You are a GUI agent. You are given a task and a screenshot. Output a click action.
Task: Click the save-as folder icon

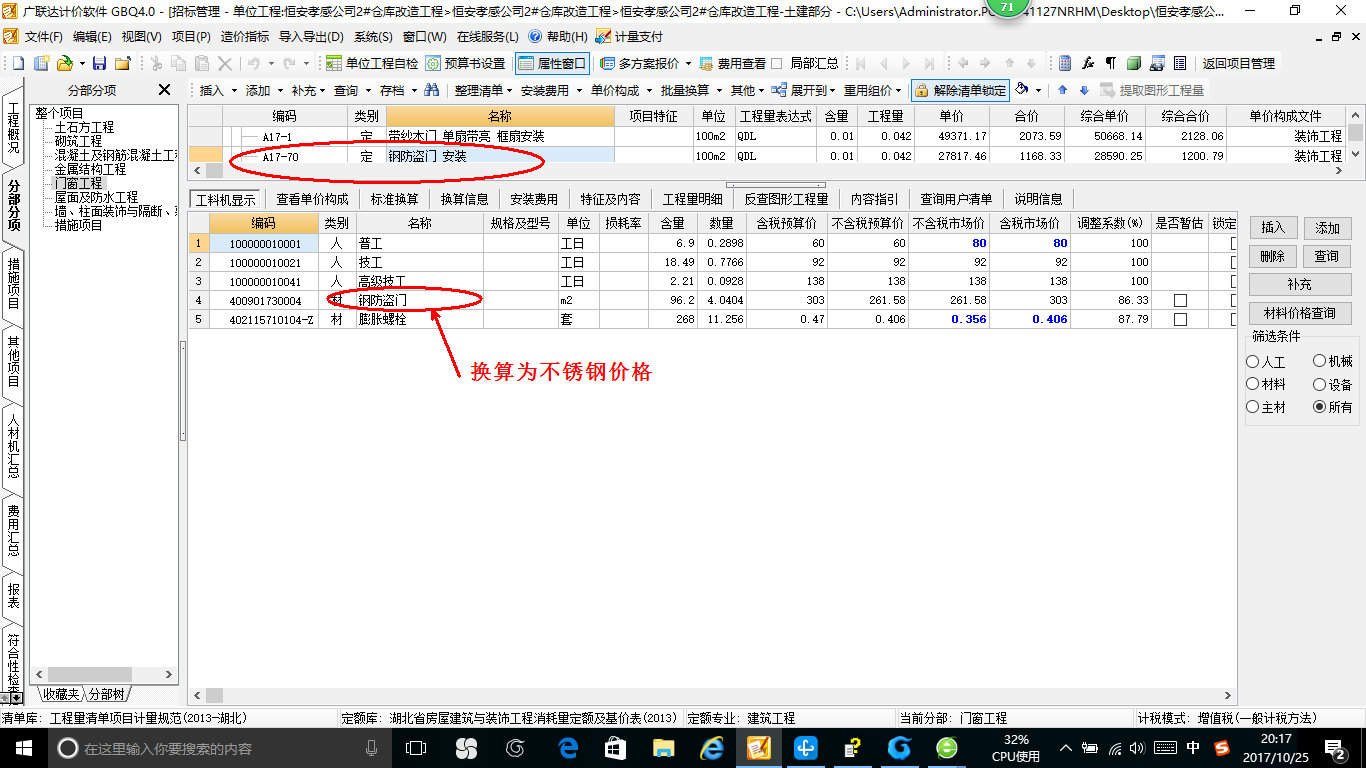point(122,63)
